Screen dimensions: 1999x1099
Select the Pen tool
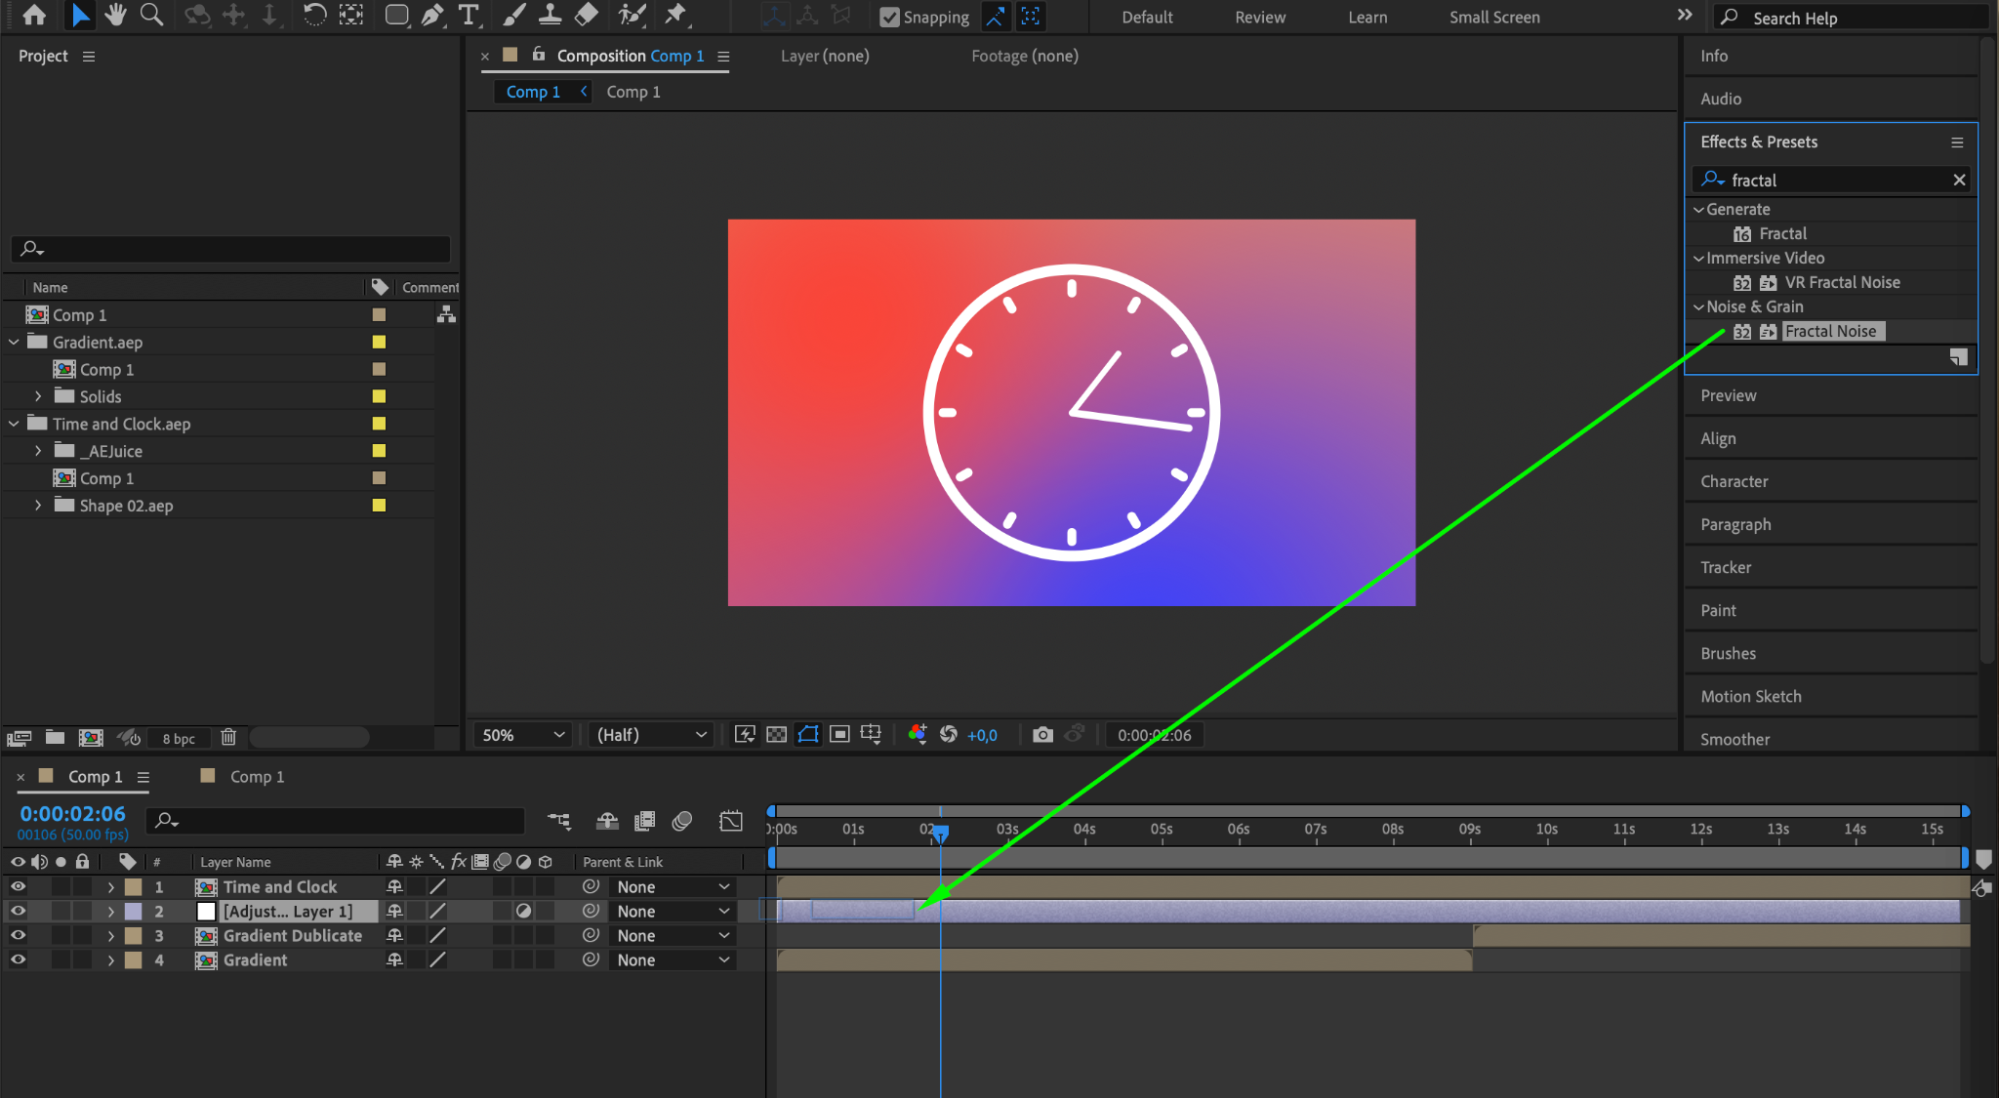pyautogui.click(x=433, y=15)
